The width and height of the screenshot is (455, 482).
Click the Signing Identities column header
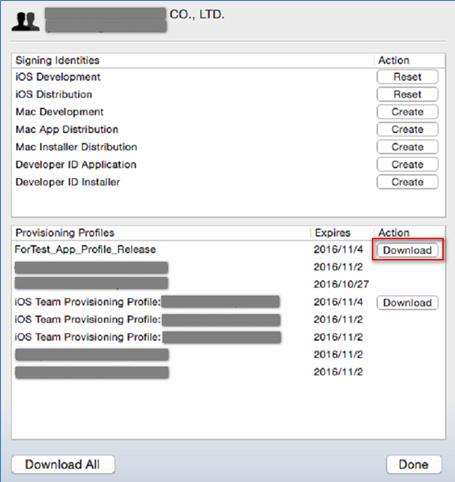[57, 60]
